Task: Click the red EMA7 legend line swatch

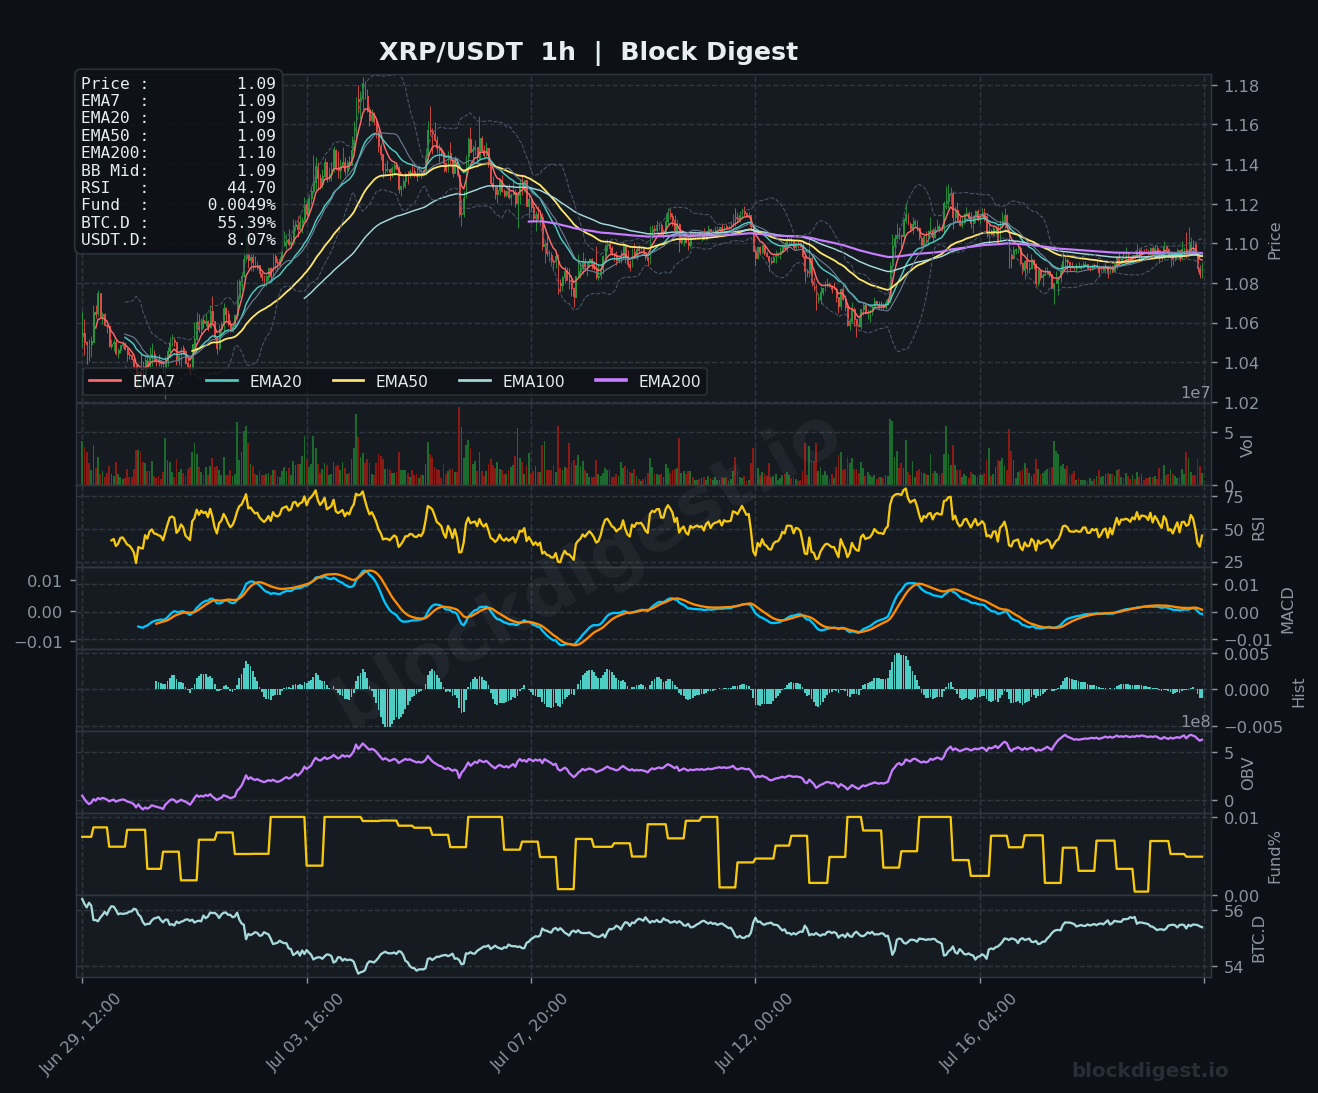Action: 105,382
